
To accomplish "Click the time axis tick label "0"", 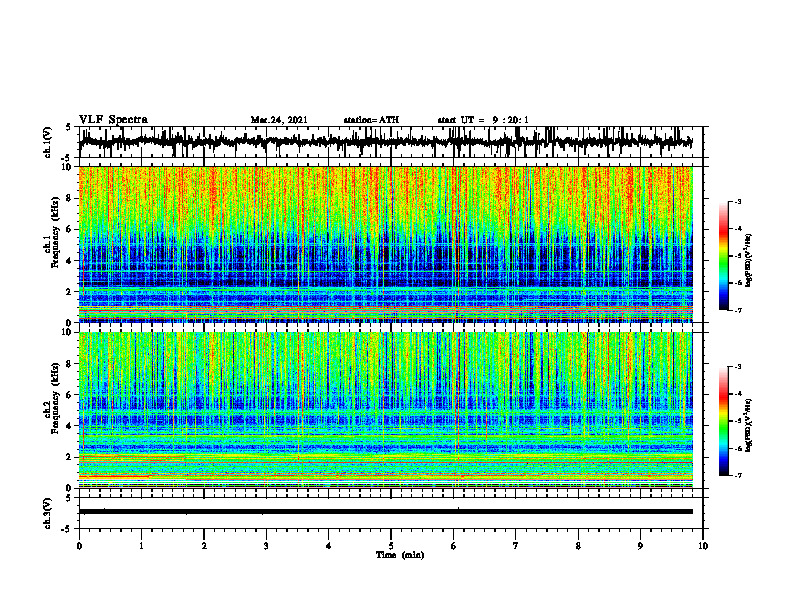I will point(79,546).
